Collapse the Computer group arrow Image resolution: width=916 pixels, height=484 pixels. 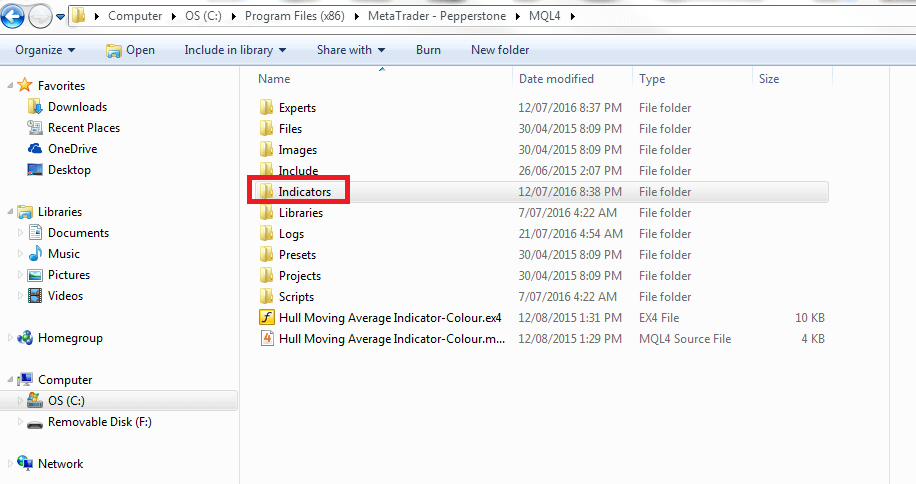(x=10, y=380)
